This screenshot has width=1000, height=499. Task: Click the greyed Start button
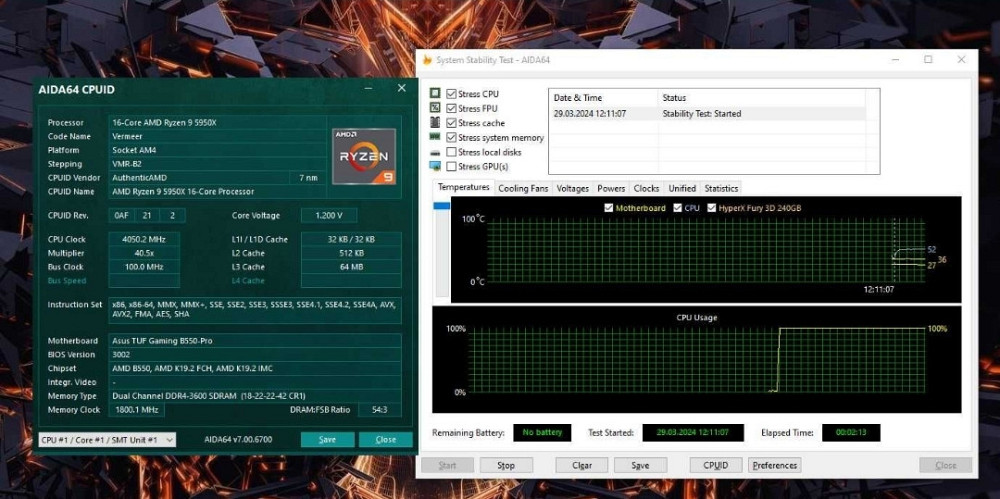click(x=448, y=465)
